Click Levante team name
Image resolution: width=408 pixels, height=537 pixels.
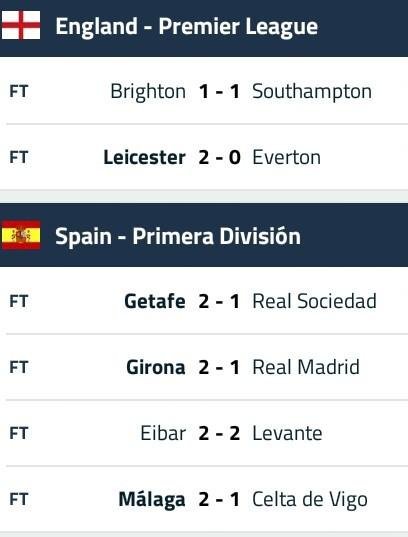click(x=287, y=434)
